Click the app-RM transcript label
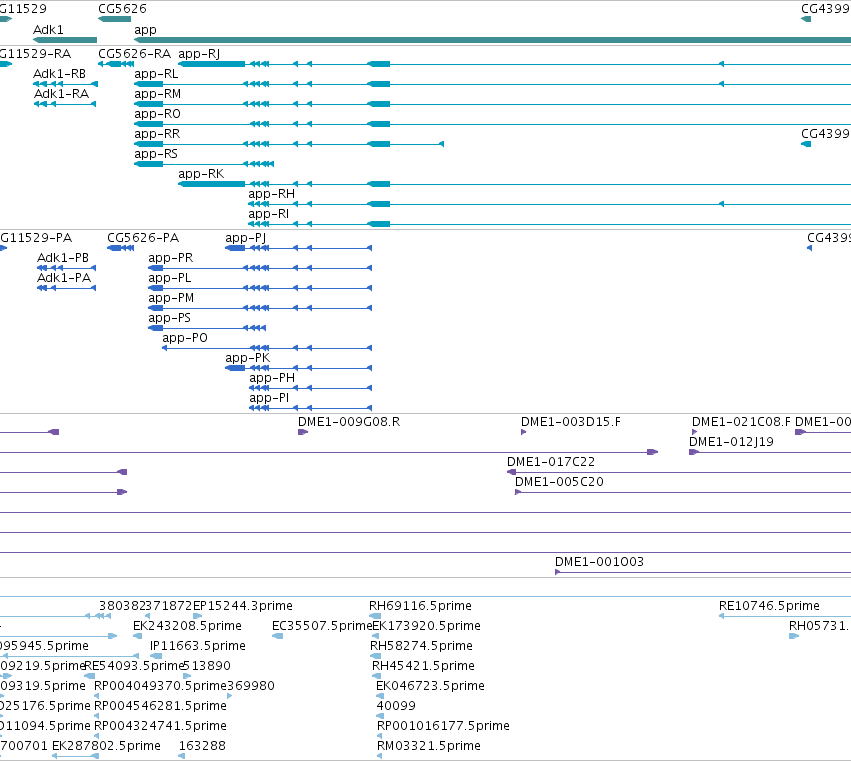The height and width of the screenshot is (761, 851). click(x=157, y=94)
